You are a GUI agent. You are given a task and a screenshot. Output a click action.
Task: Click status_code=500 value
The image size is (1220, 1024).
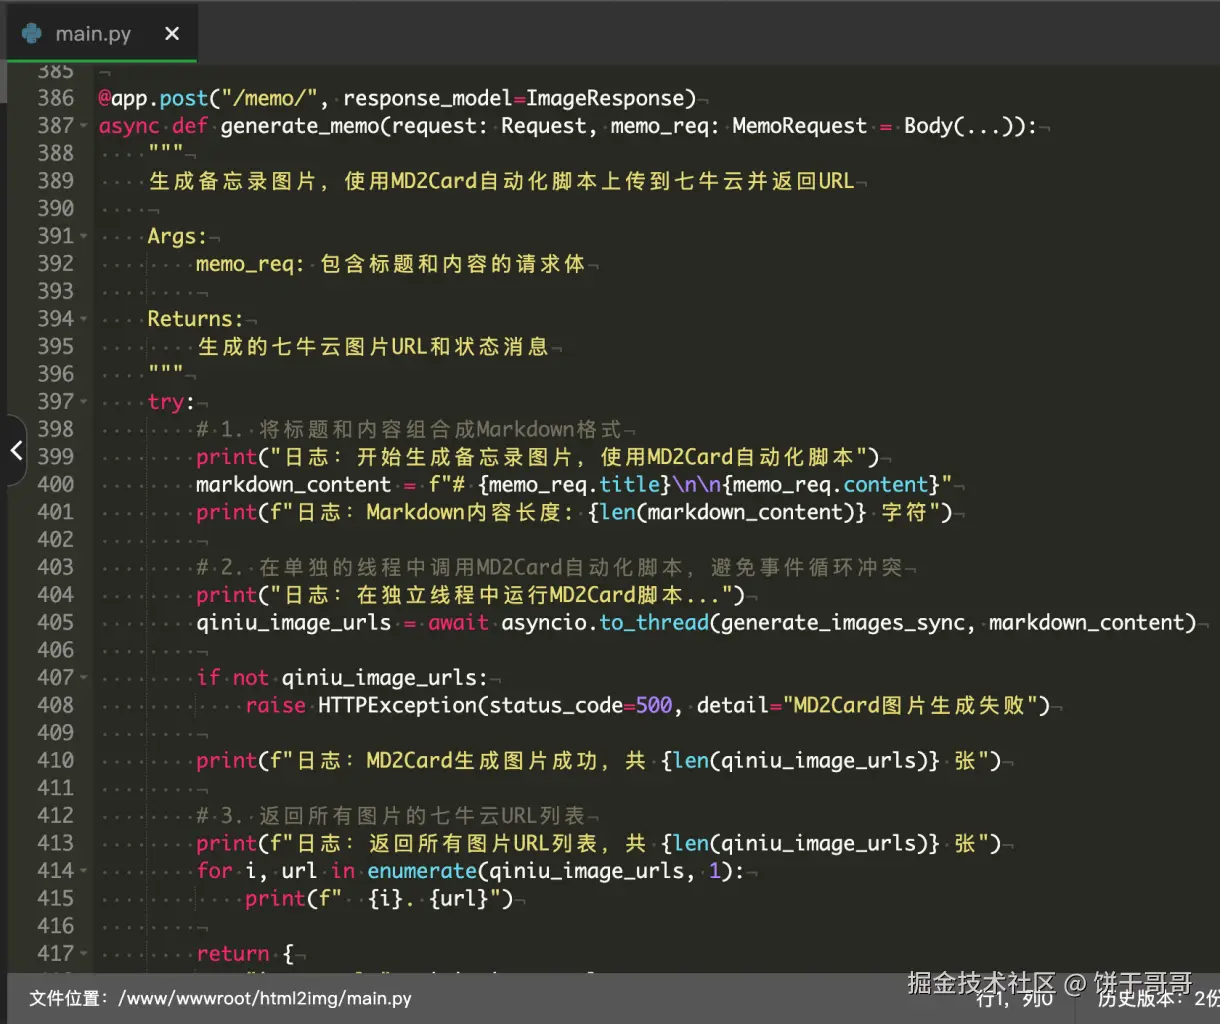tap(581, 705)
